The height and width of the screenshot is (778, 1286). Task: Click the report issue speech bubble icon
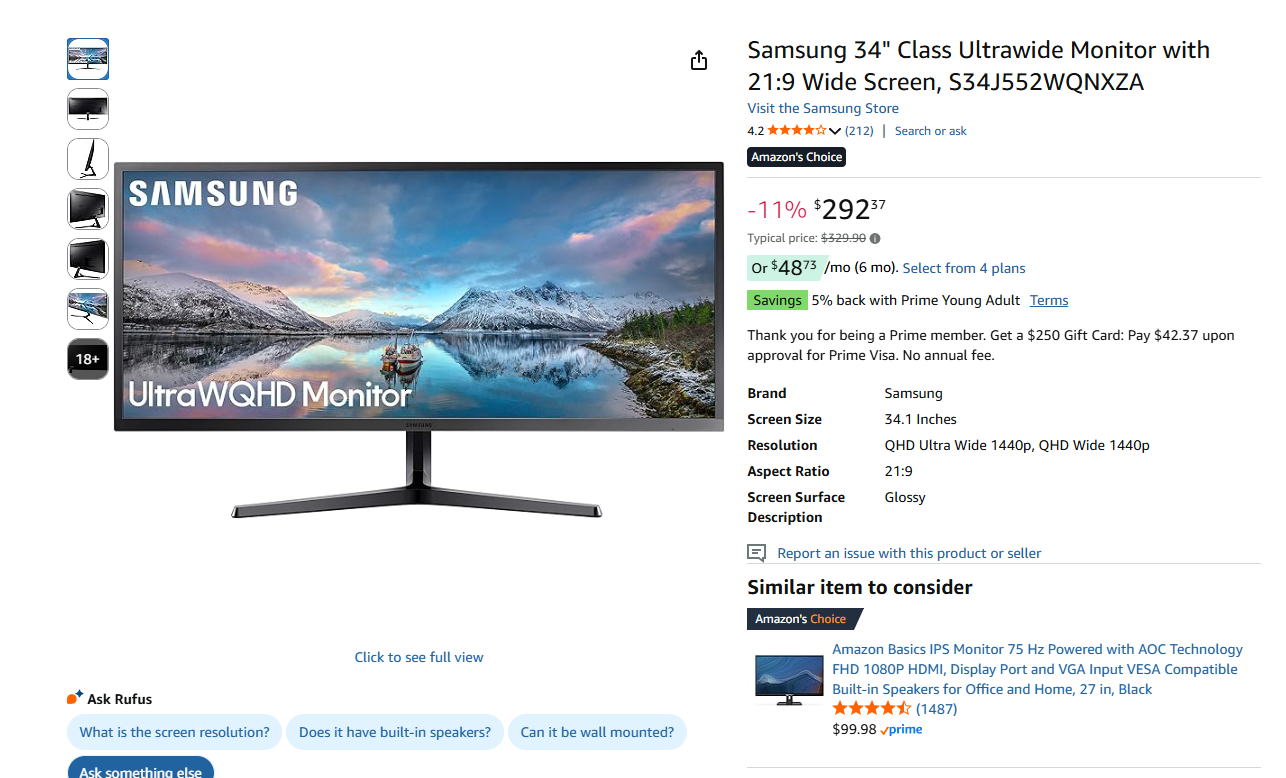point(757,553)
